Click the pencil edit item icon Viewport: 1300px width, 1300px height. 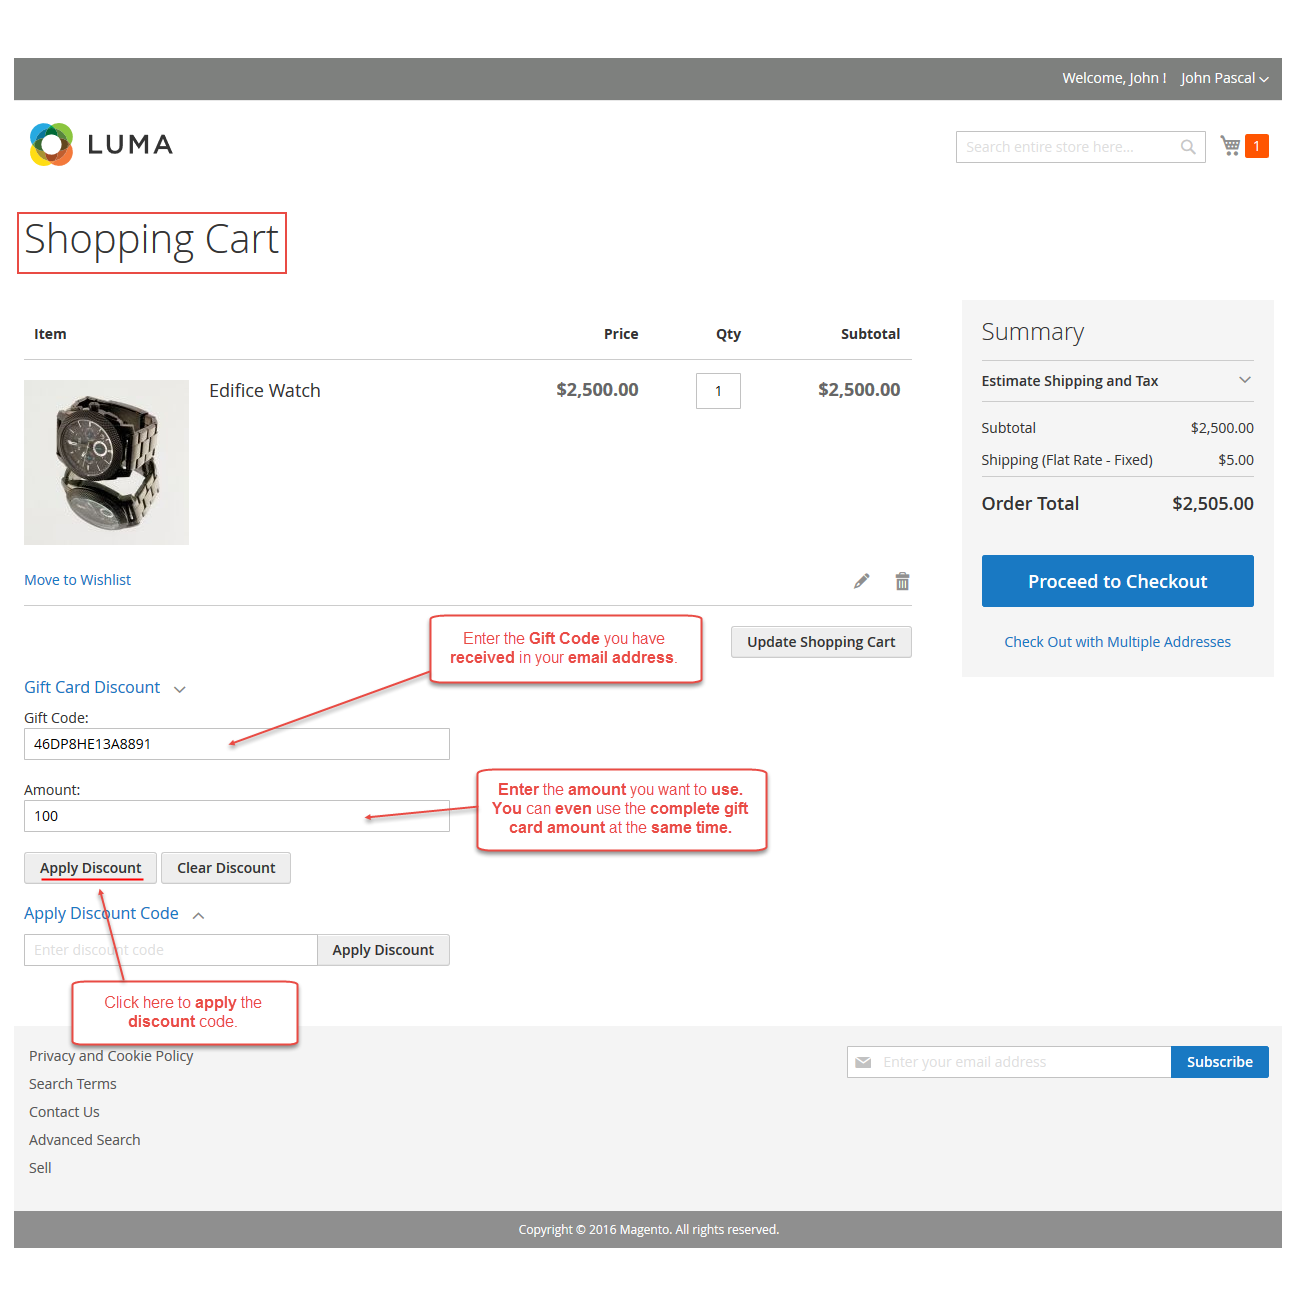[861, 581]
